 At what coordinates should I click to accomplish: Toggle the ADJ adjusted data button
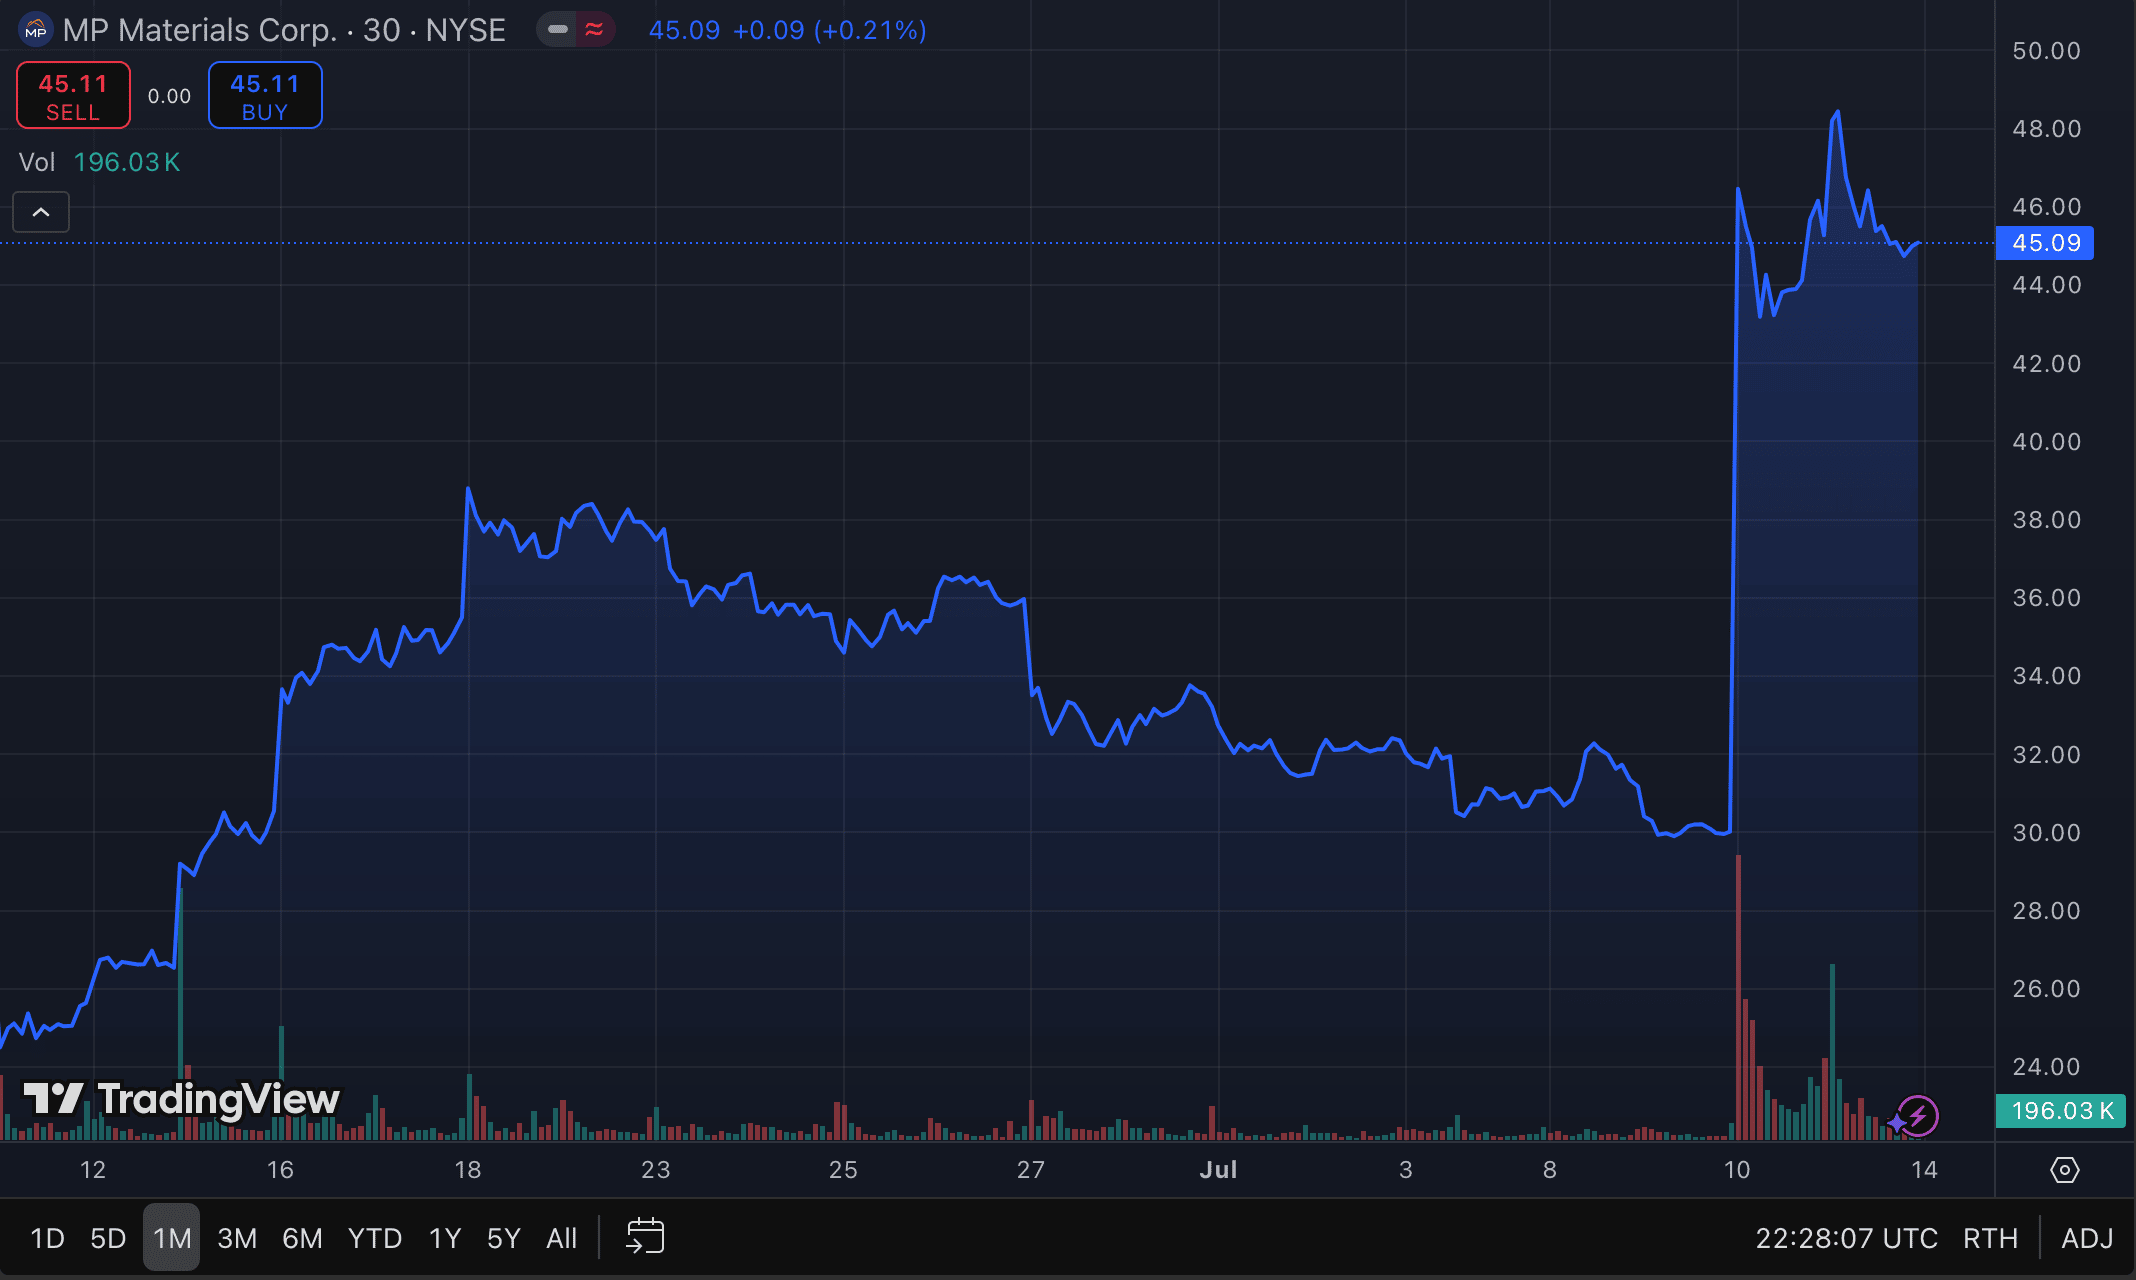2087,1238
